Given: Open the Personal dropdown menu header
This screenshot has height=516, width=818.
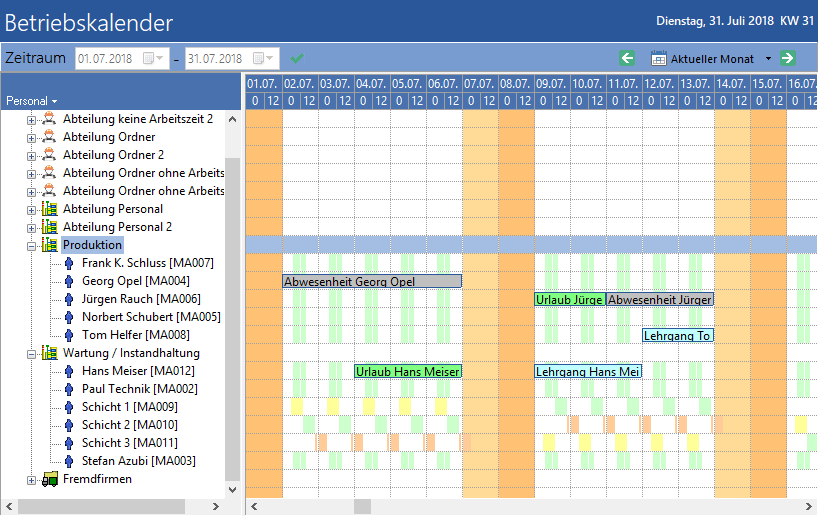Looking at the screenshot, I should point(31,101).
